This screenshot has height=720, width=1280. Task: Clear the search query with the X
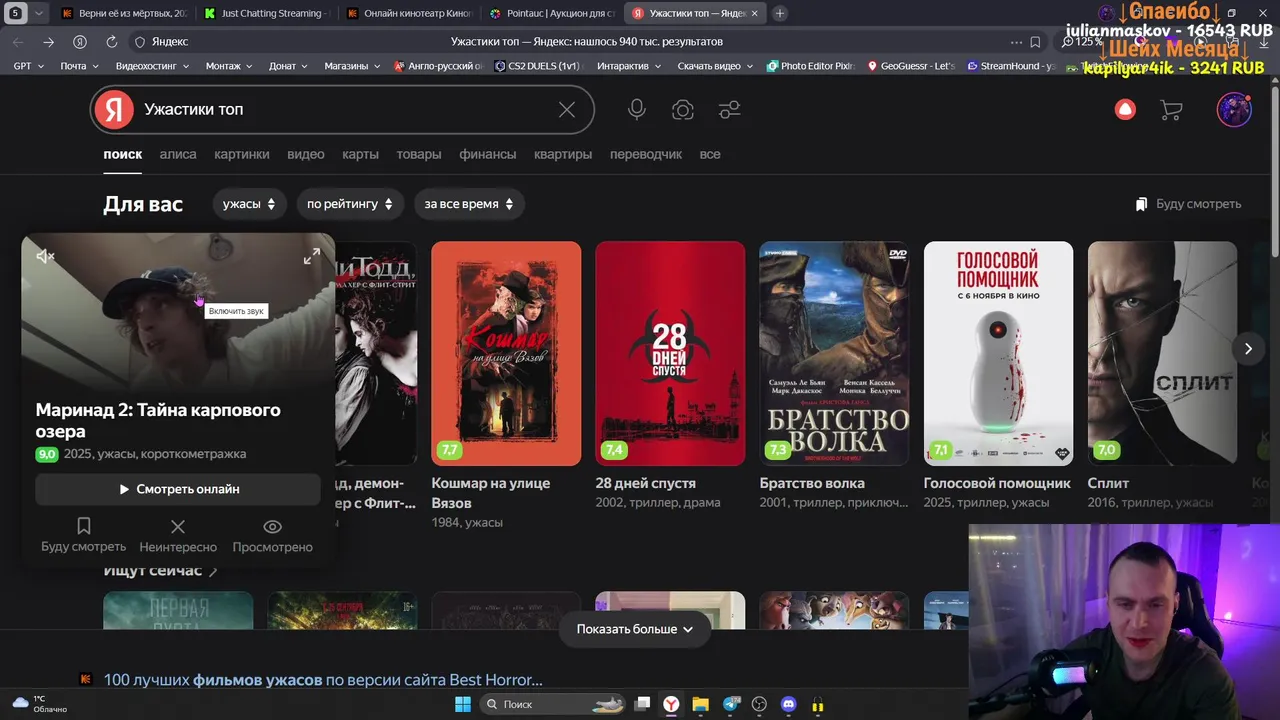click(x=567, y=110)
